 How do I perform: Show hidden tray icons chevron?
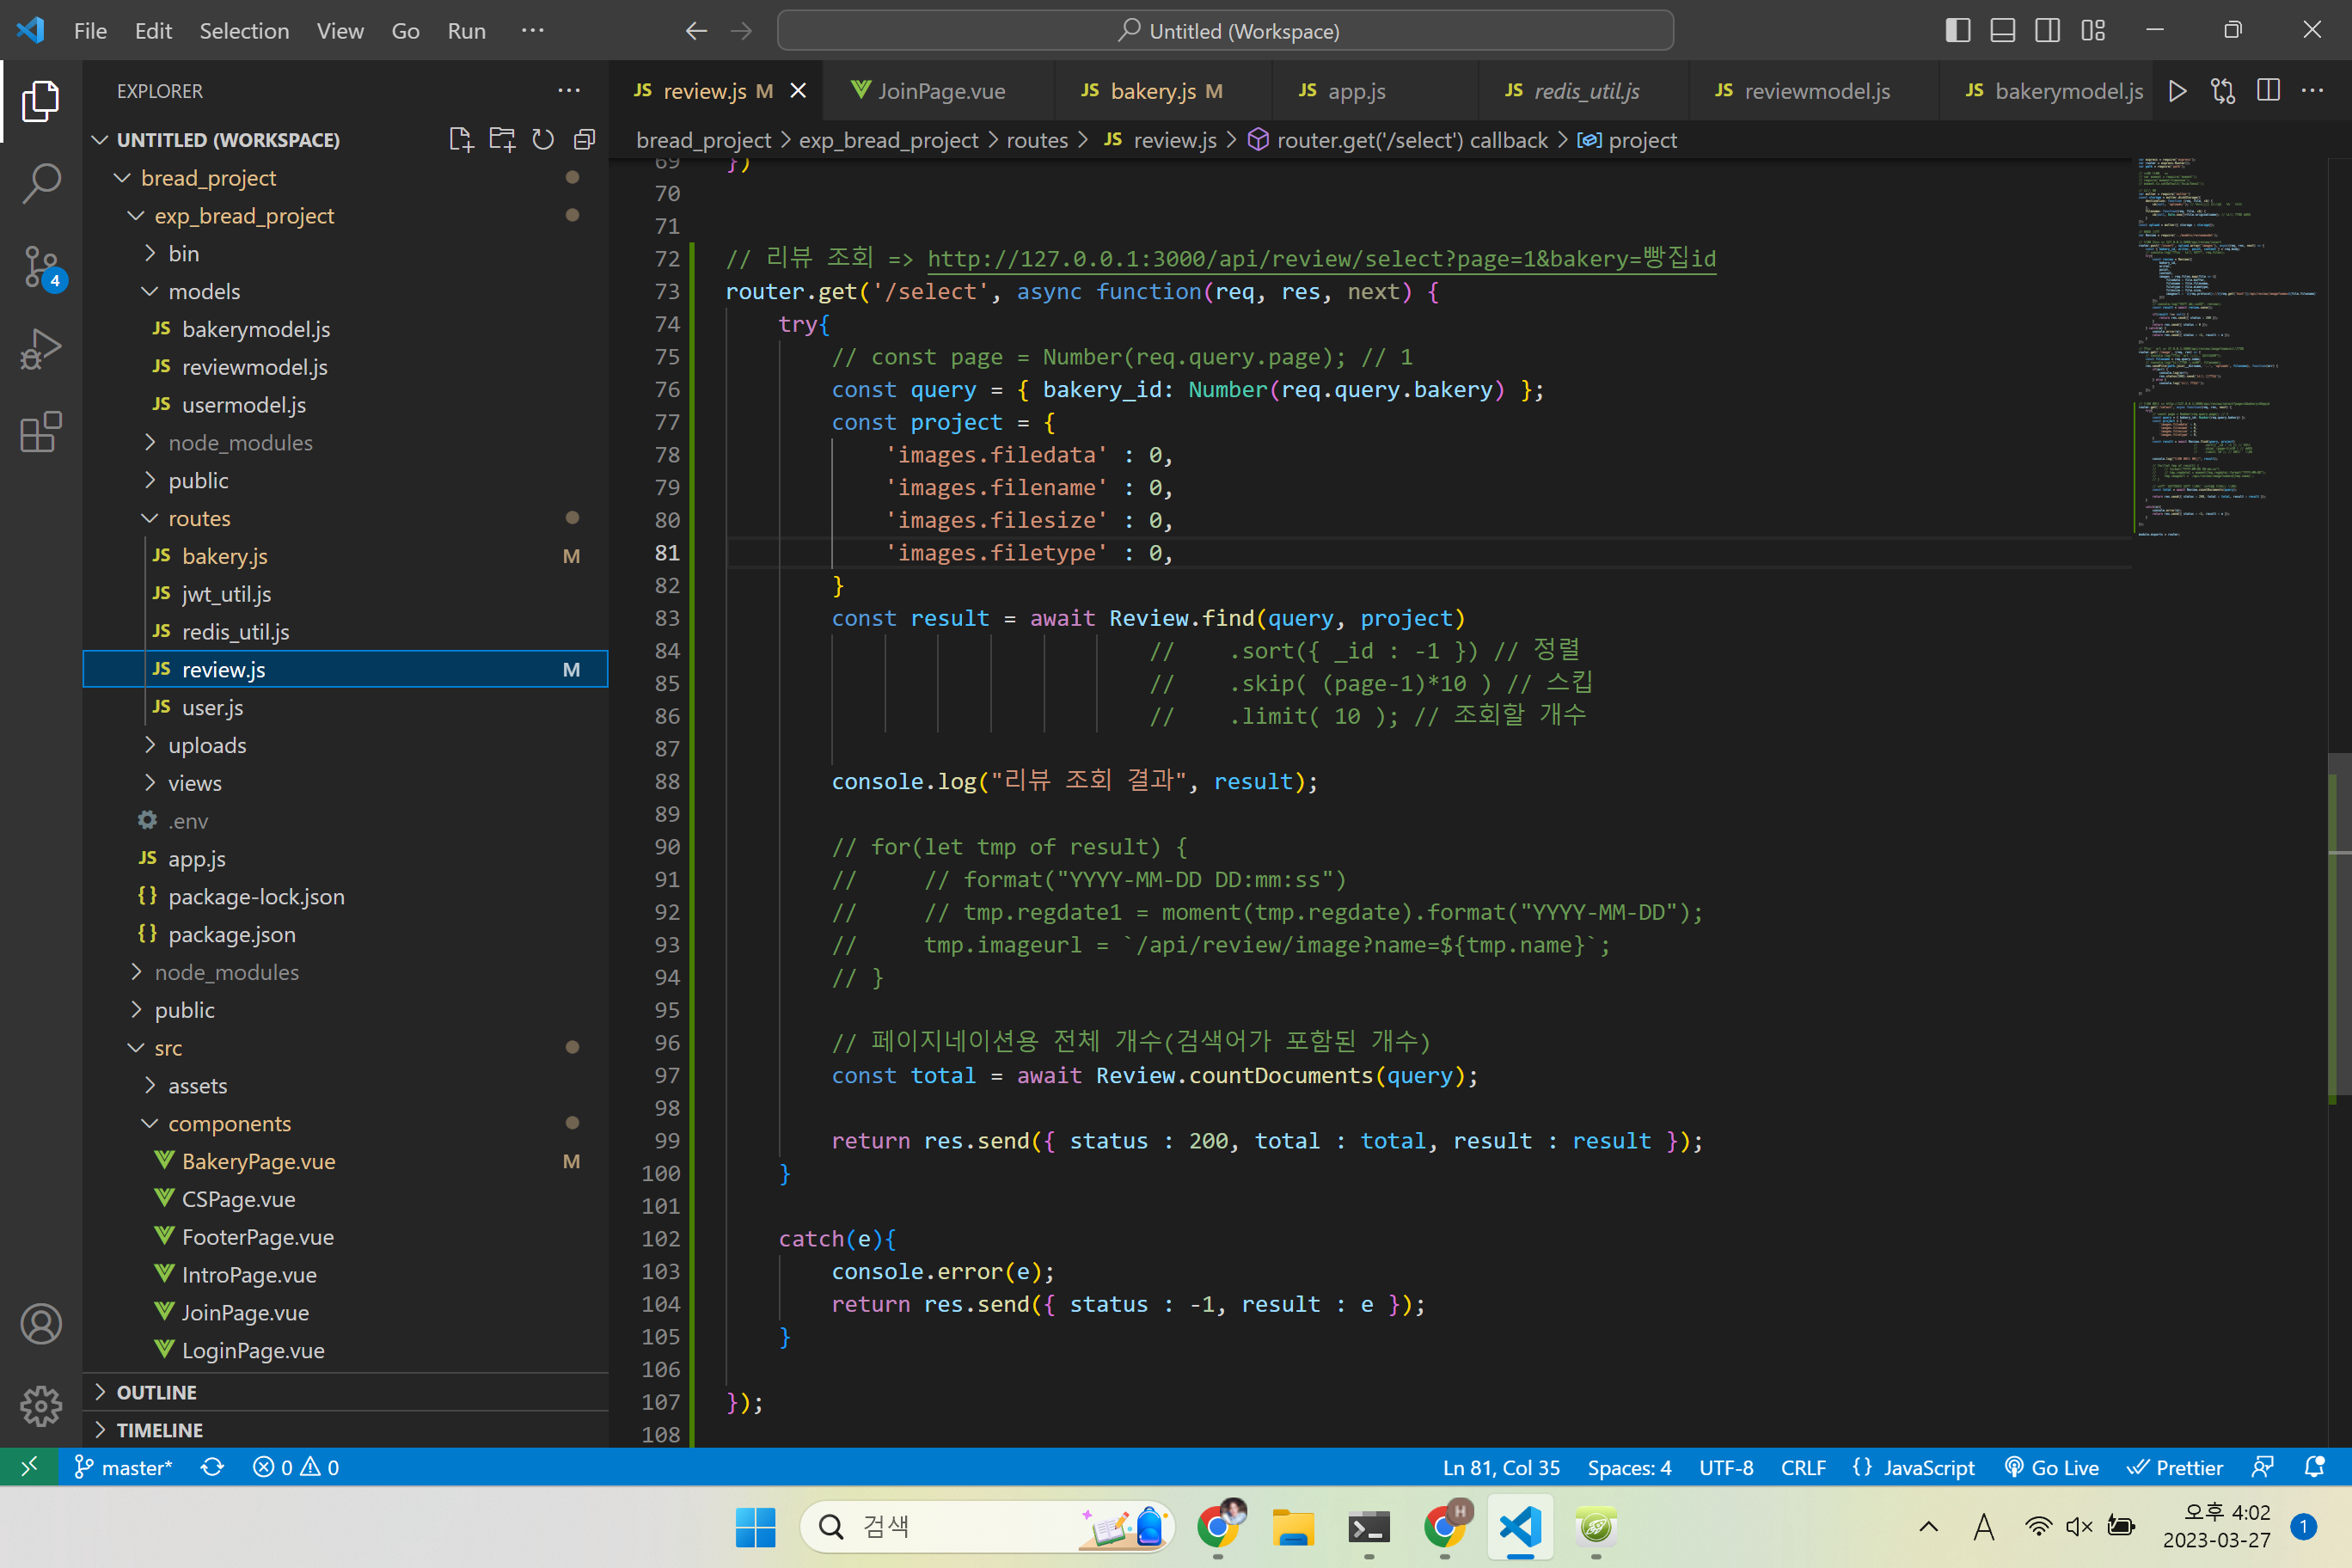(x=1929, y=1526)
